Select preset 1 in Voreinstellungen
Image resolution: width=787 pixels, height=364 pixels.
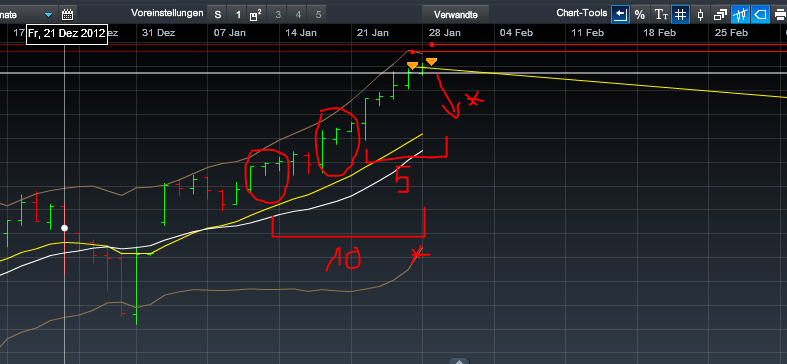pos(238,15)
